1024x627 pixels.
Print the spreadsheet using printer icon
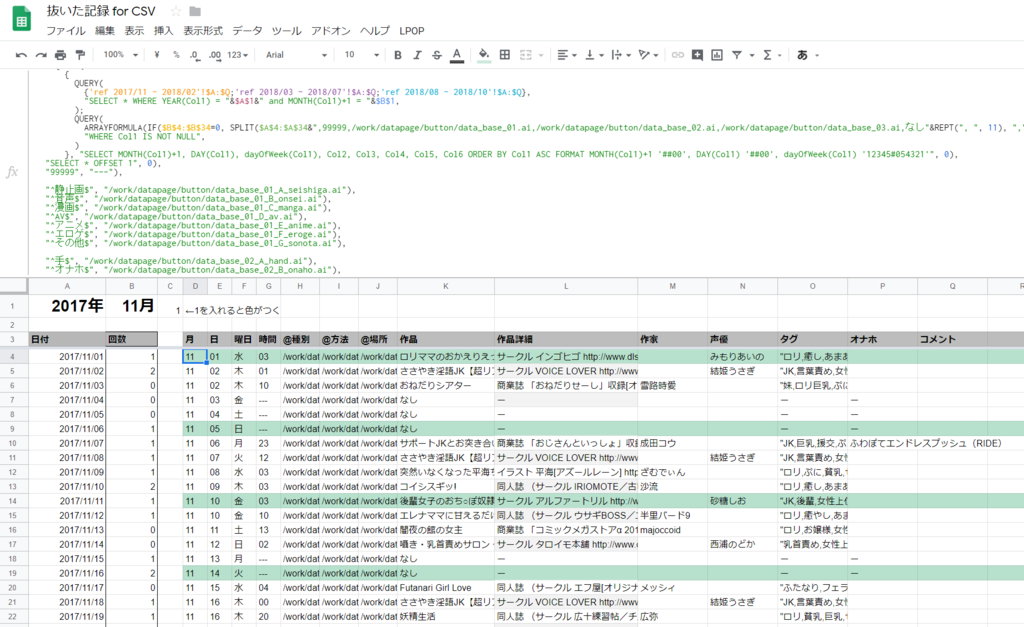click(60, 55)
